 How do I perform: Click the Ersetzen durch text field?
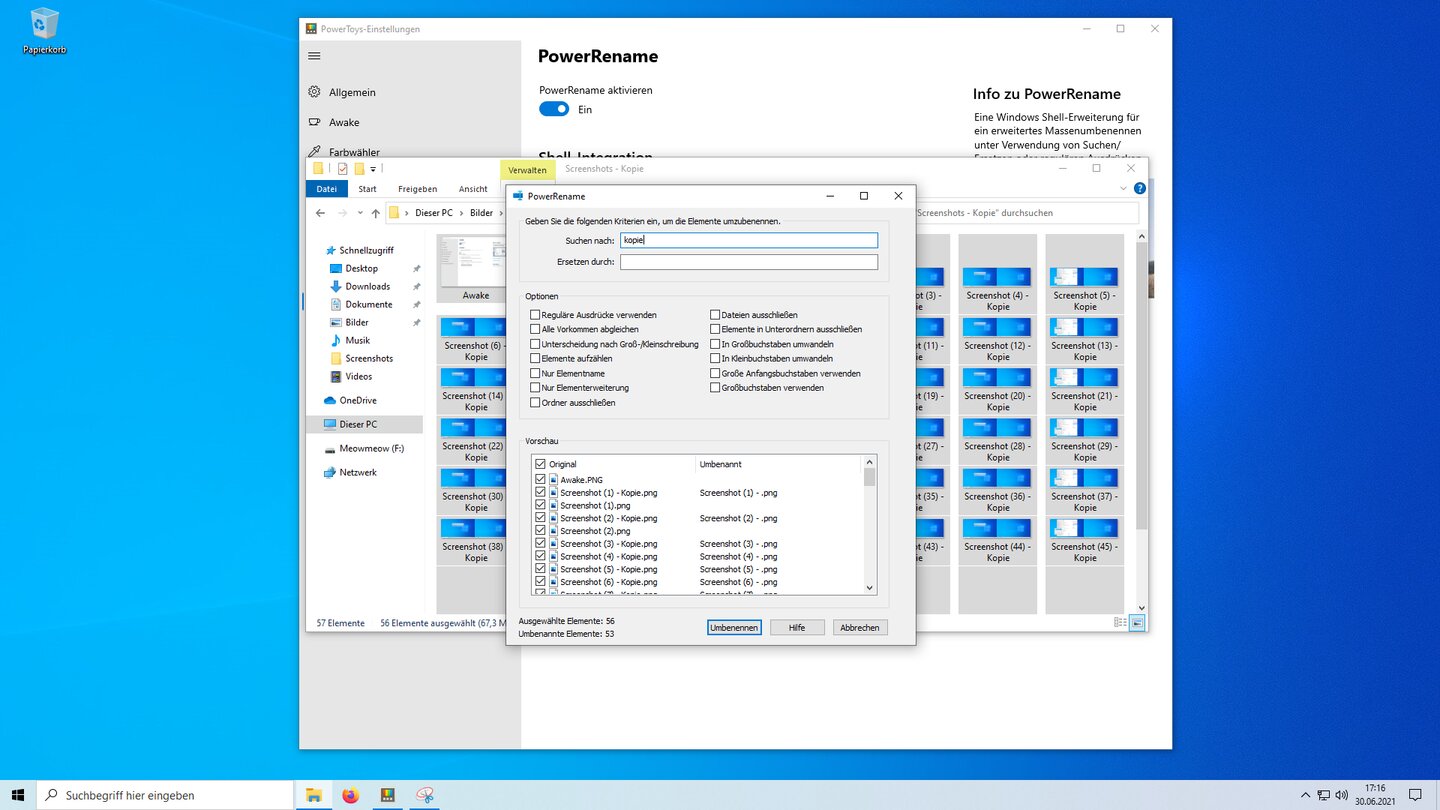tap(748, 262)
